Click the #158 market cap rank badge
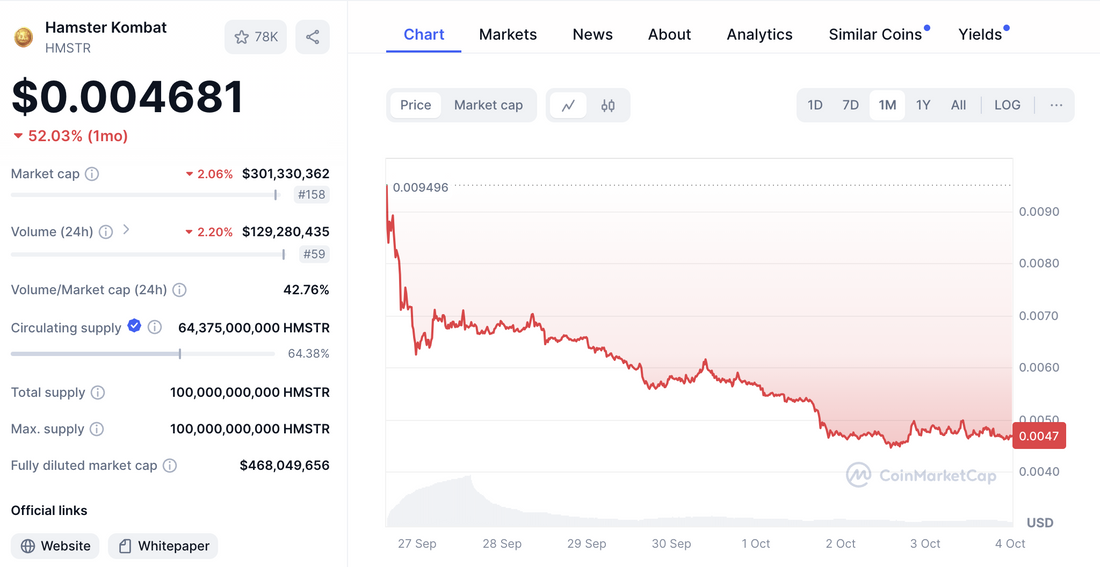 pyautogui.click(x=311, y=194)
